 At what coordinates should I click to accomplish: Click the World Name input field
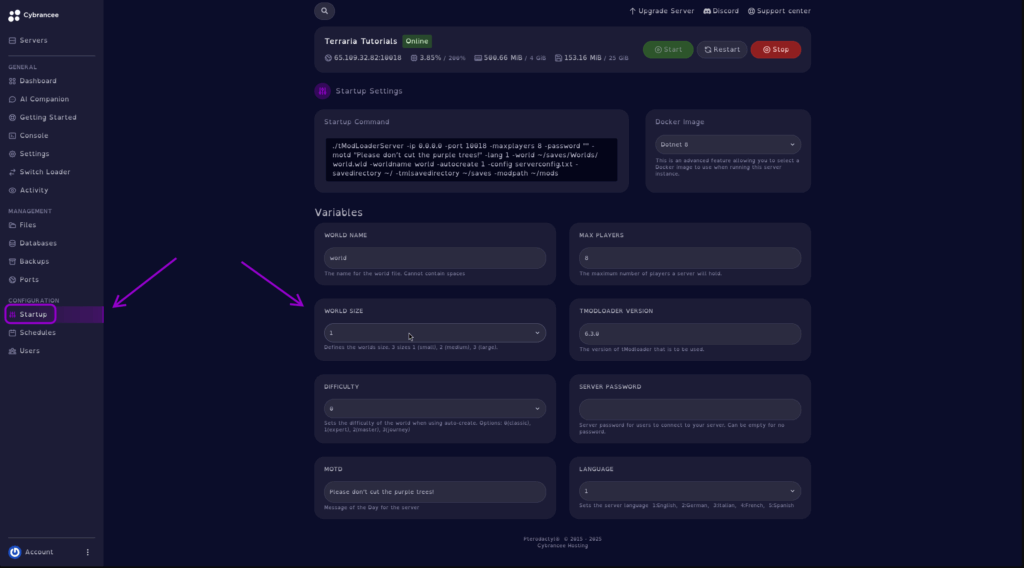coord(435,258)
